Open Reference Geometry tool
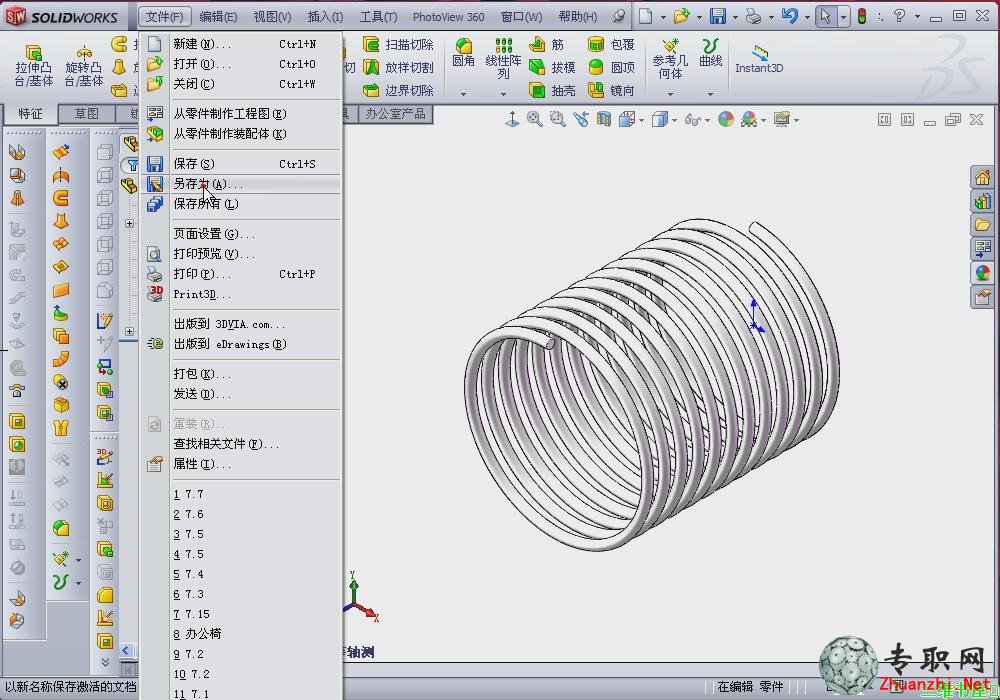Image resolution: width=1000 pixels, height=700 pixels. click(670, 59)
